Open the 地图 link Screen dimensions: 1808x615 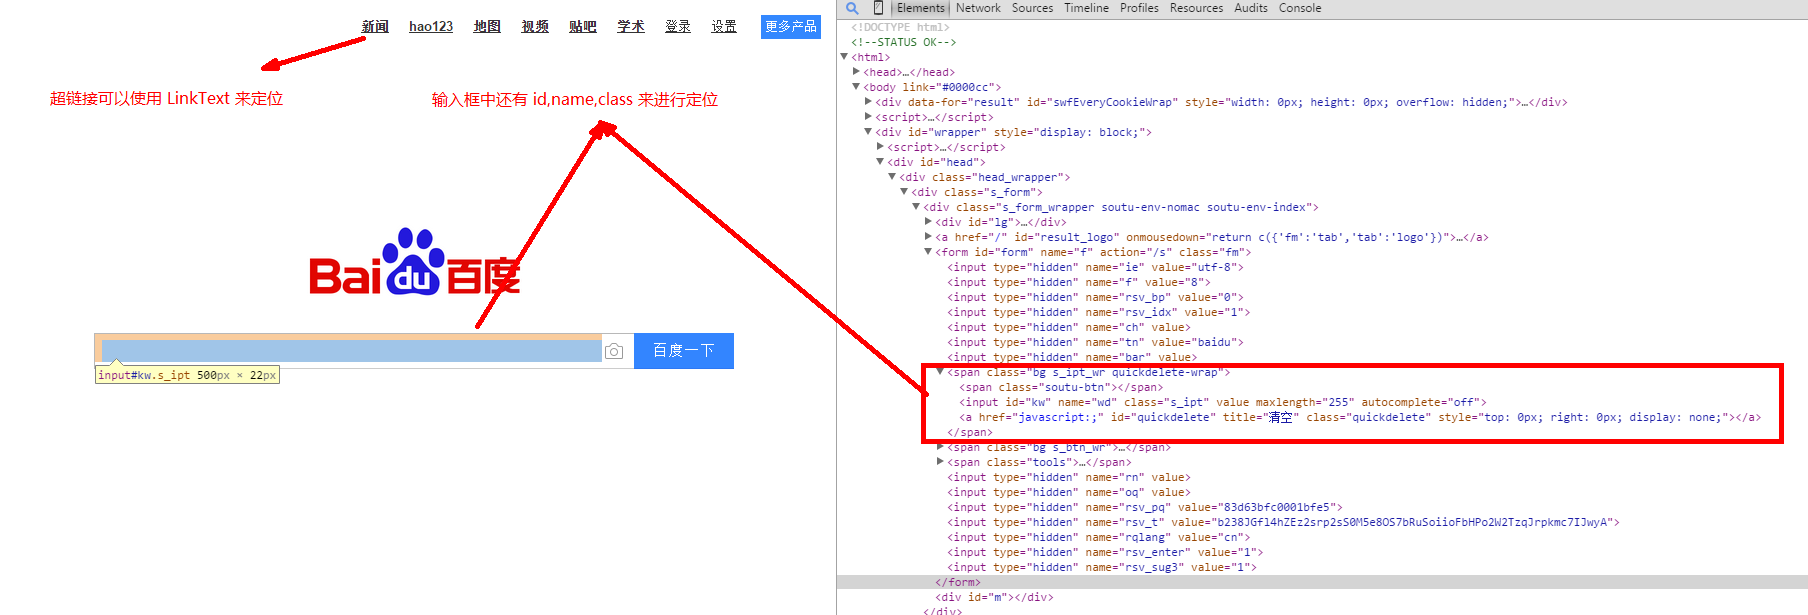pyautogui.click(x=487, y=26)
